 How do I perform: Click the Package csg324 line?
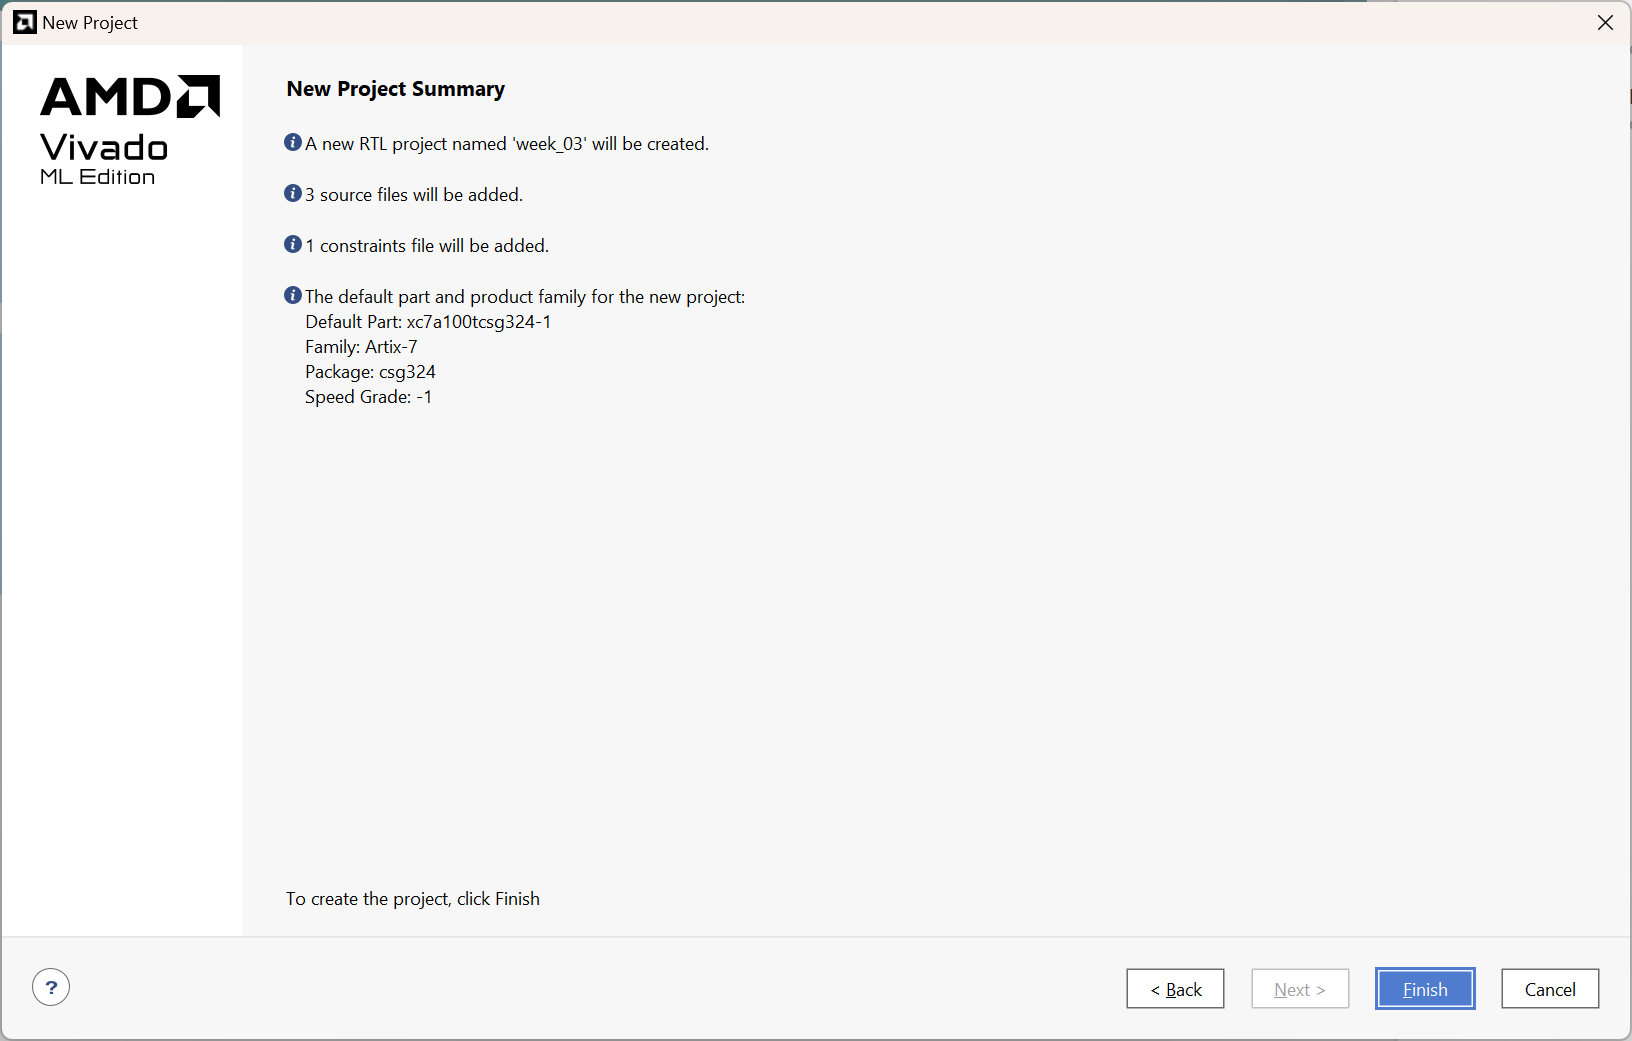click(370, 372)
